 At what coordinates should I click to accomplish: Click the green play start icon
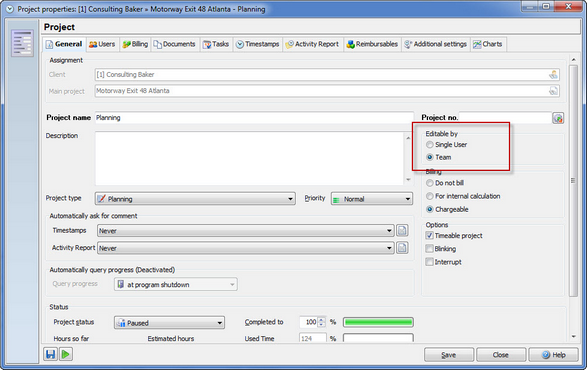[x=66, y=354]
